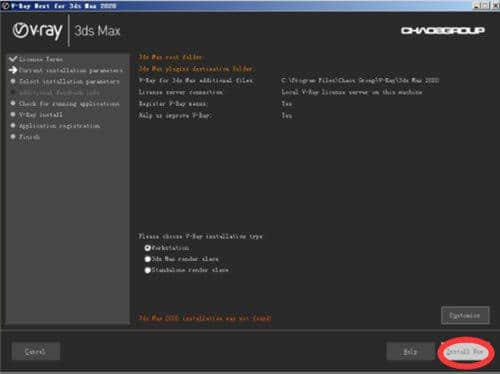Screen dimensions: 500x374
Task: Click the Select installation parameters step
Action: tap(69, 81)
